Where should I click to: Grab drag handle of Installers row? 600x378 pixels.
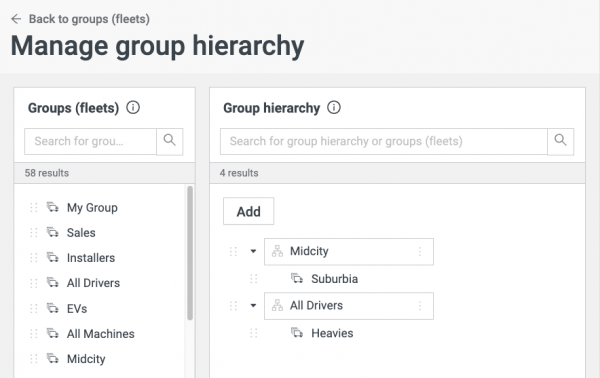point(34,258)
